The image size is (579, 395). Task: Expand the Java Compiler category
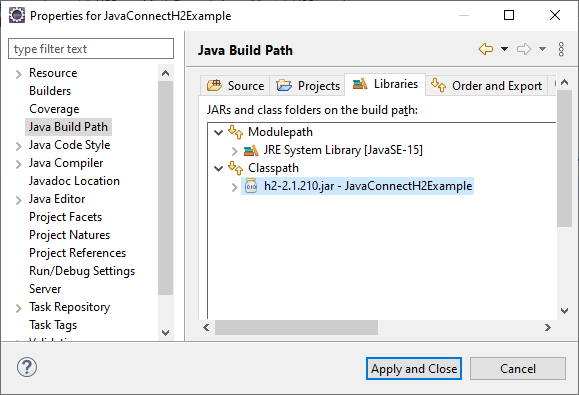pyautogui.click(x=19, y=164)
